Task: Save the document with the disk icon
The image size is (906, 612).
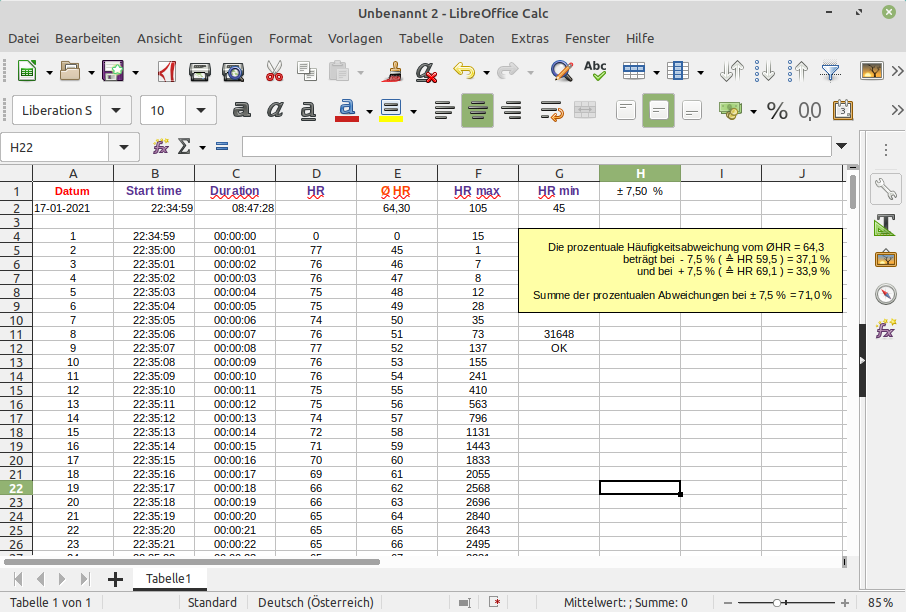Action: [113, 72]
